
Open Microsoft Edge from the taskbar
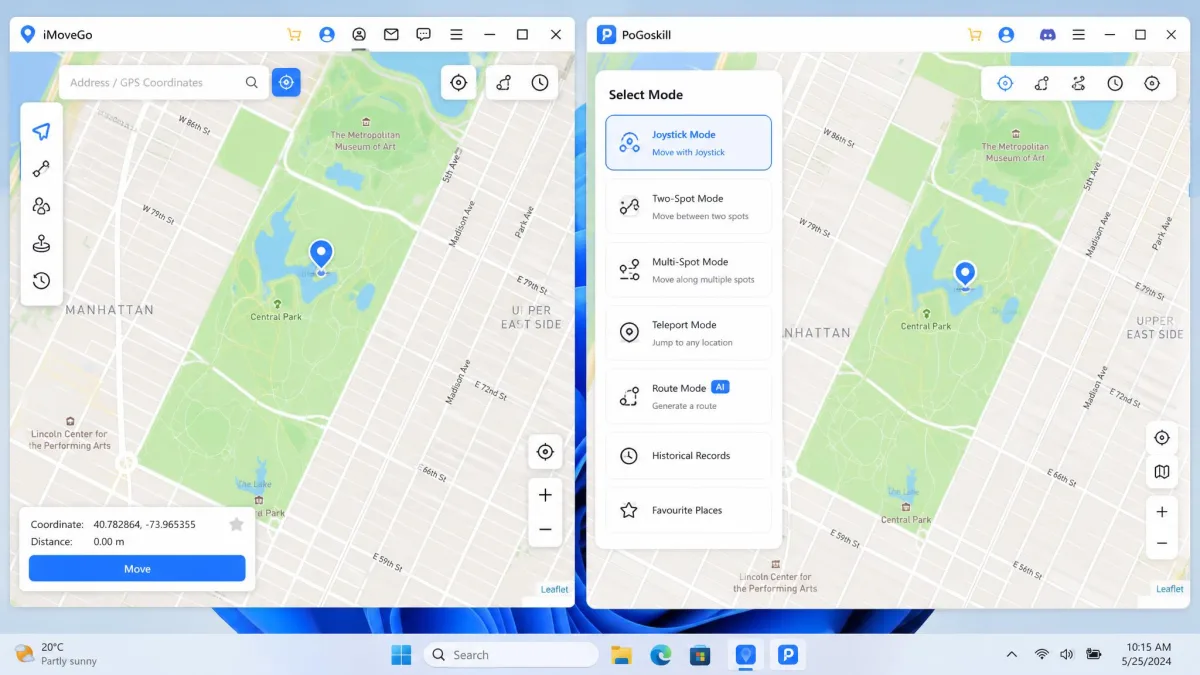(661, 655)
